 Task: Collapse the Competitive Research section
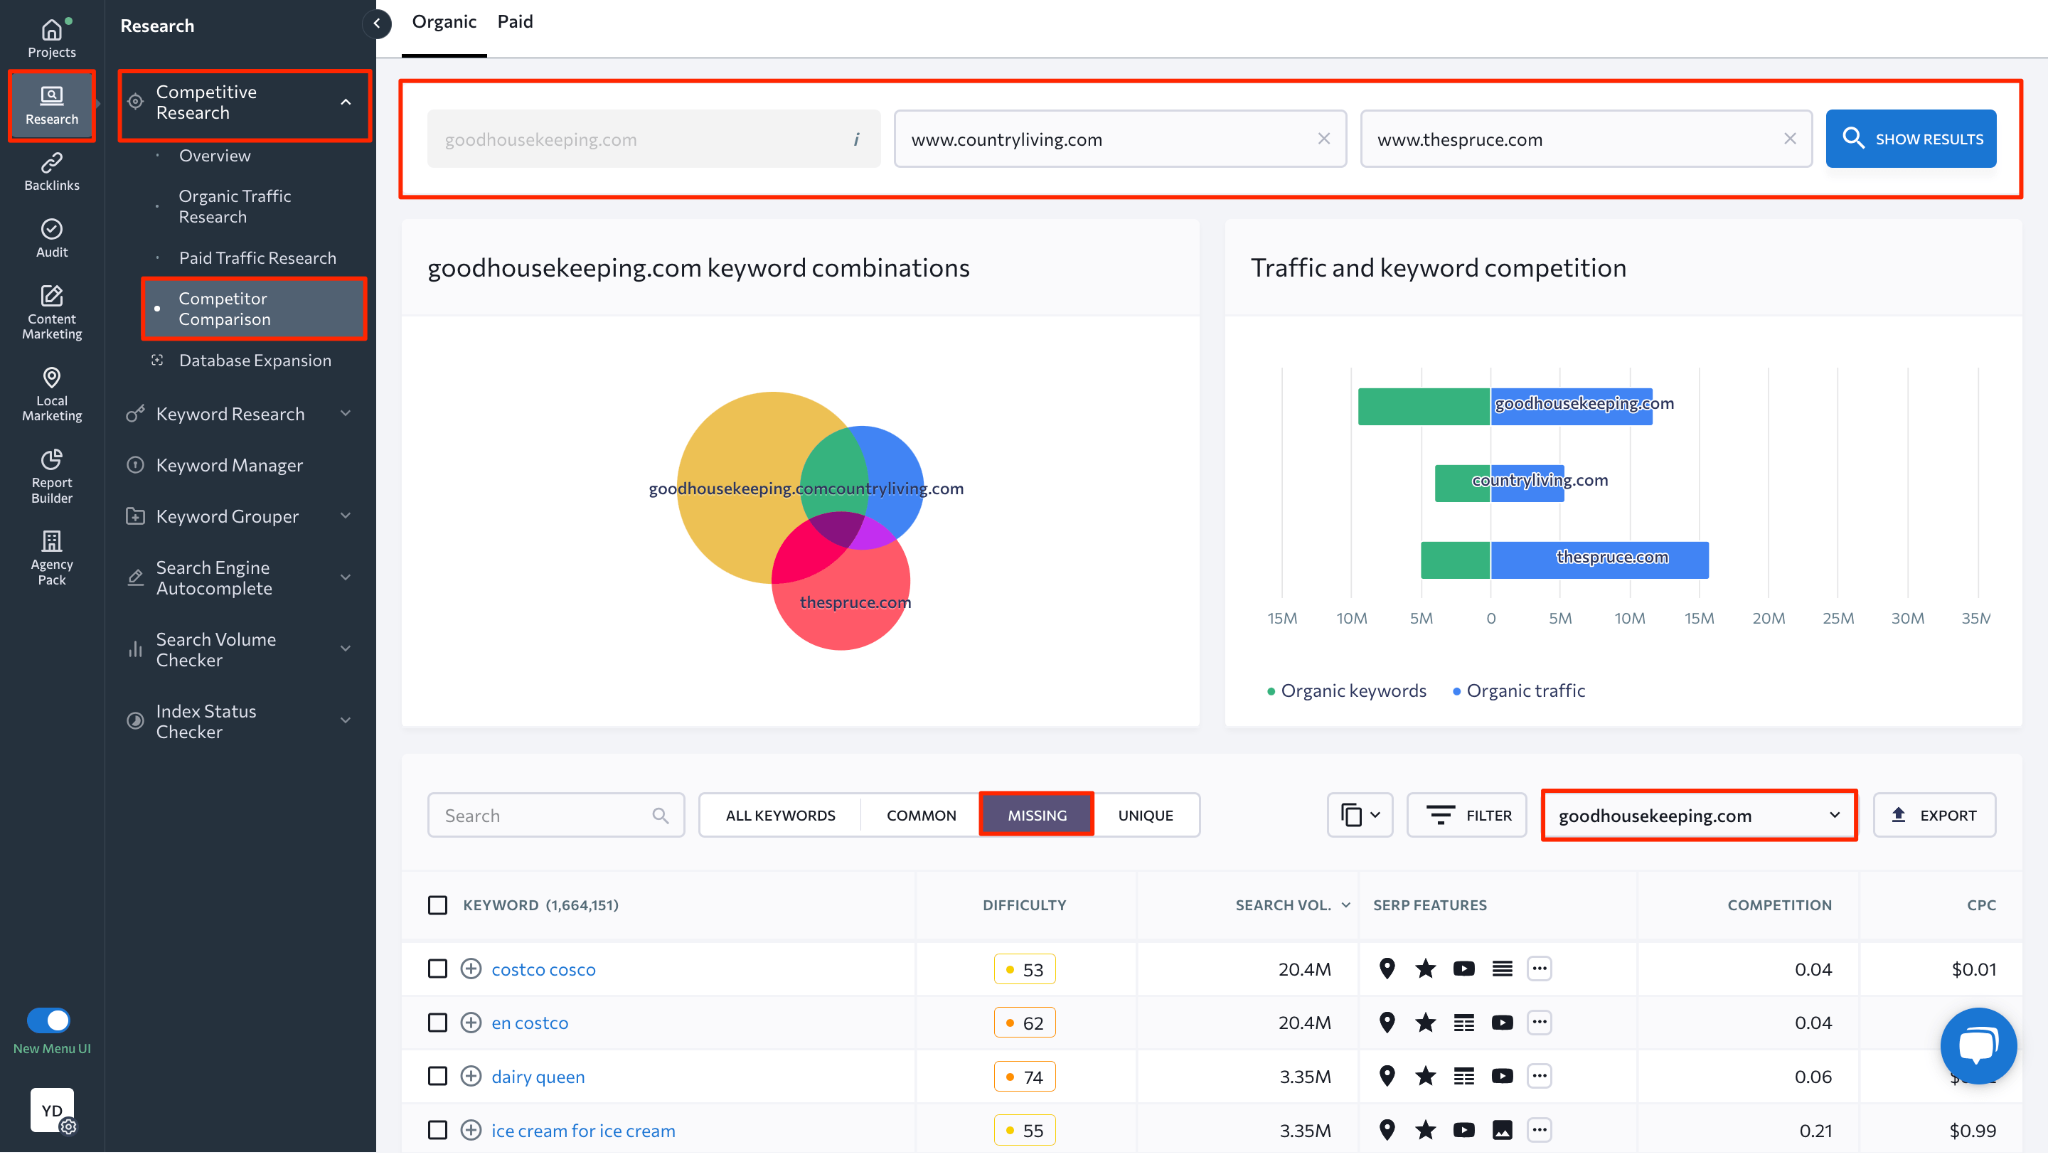pyautogui.click(x=345, y=103)
